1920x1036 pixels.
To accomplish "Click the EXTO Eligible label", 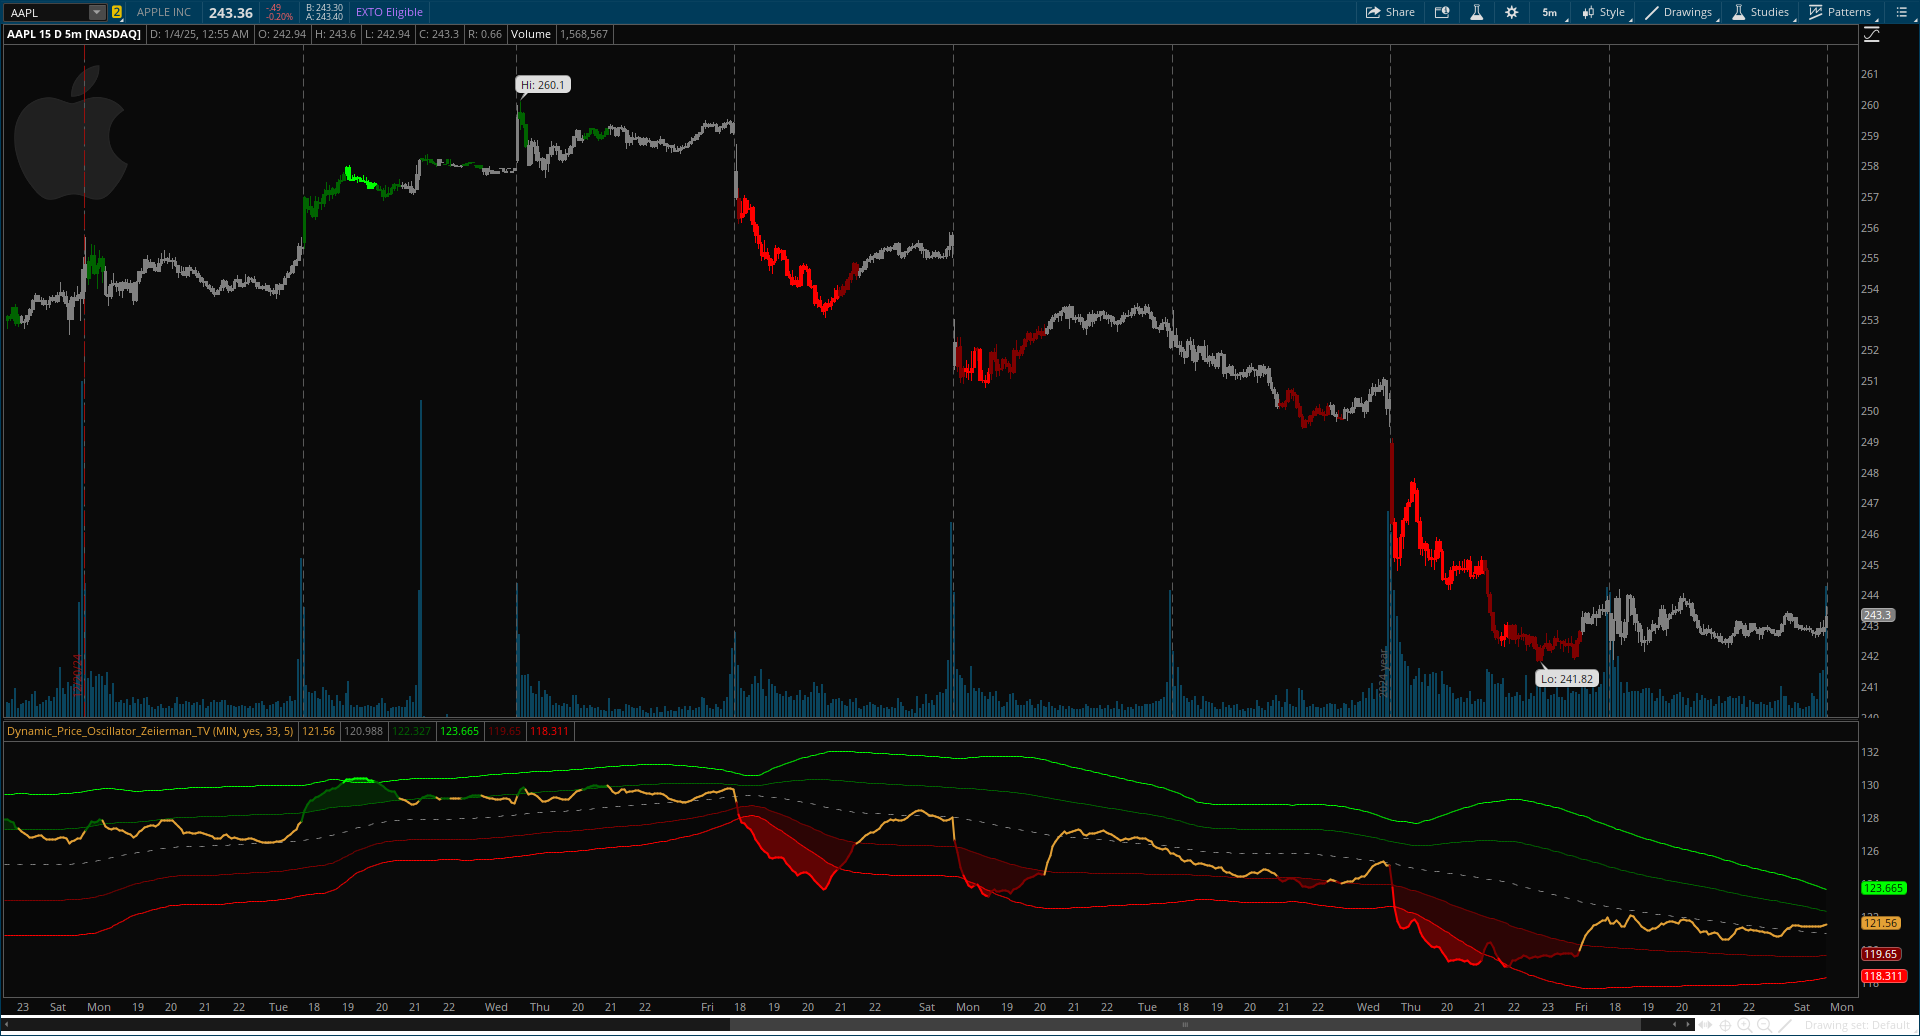I will [x=389, y=12].
